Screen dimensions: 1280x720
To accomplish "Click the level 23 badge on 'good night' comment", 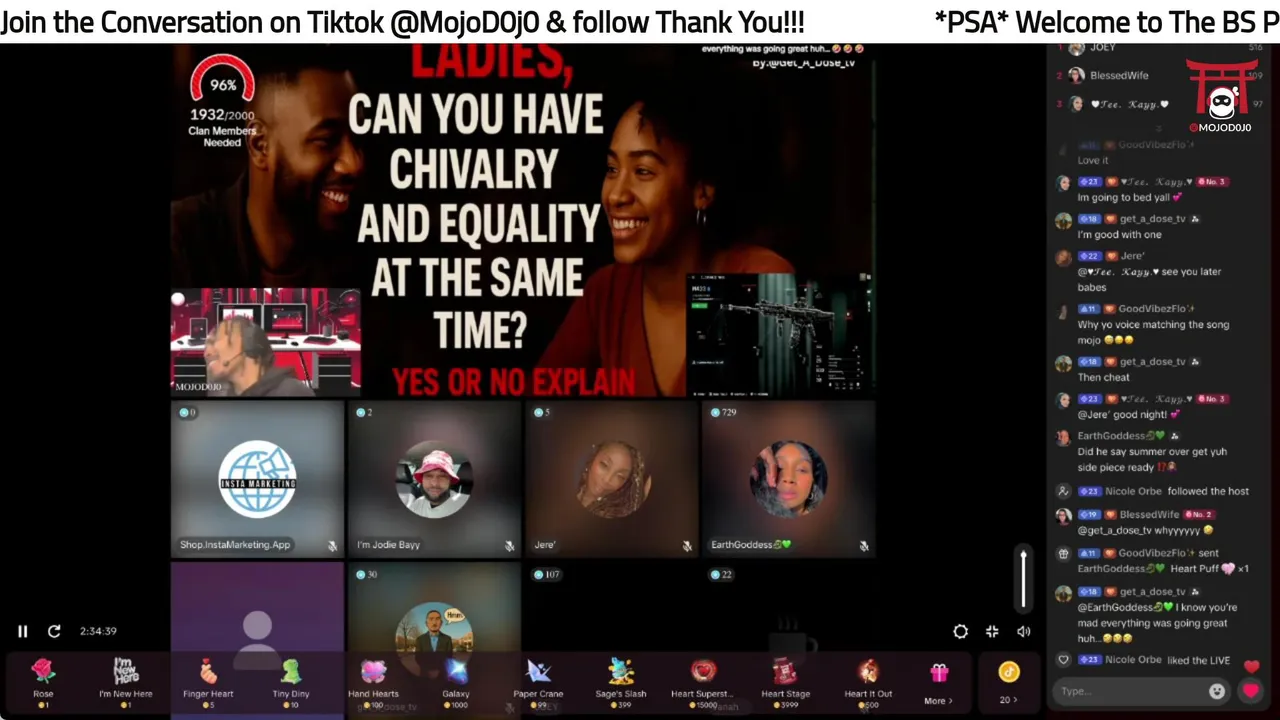I will pos(1089,399).
